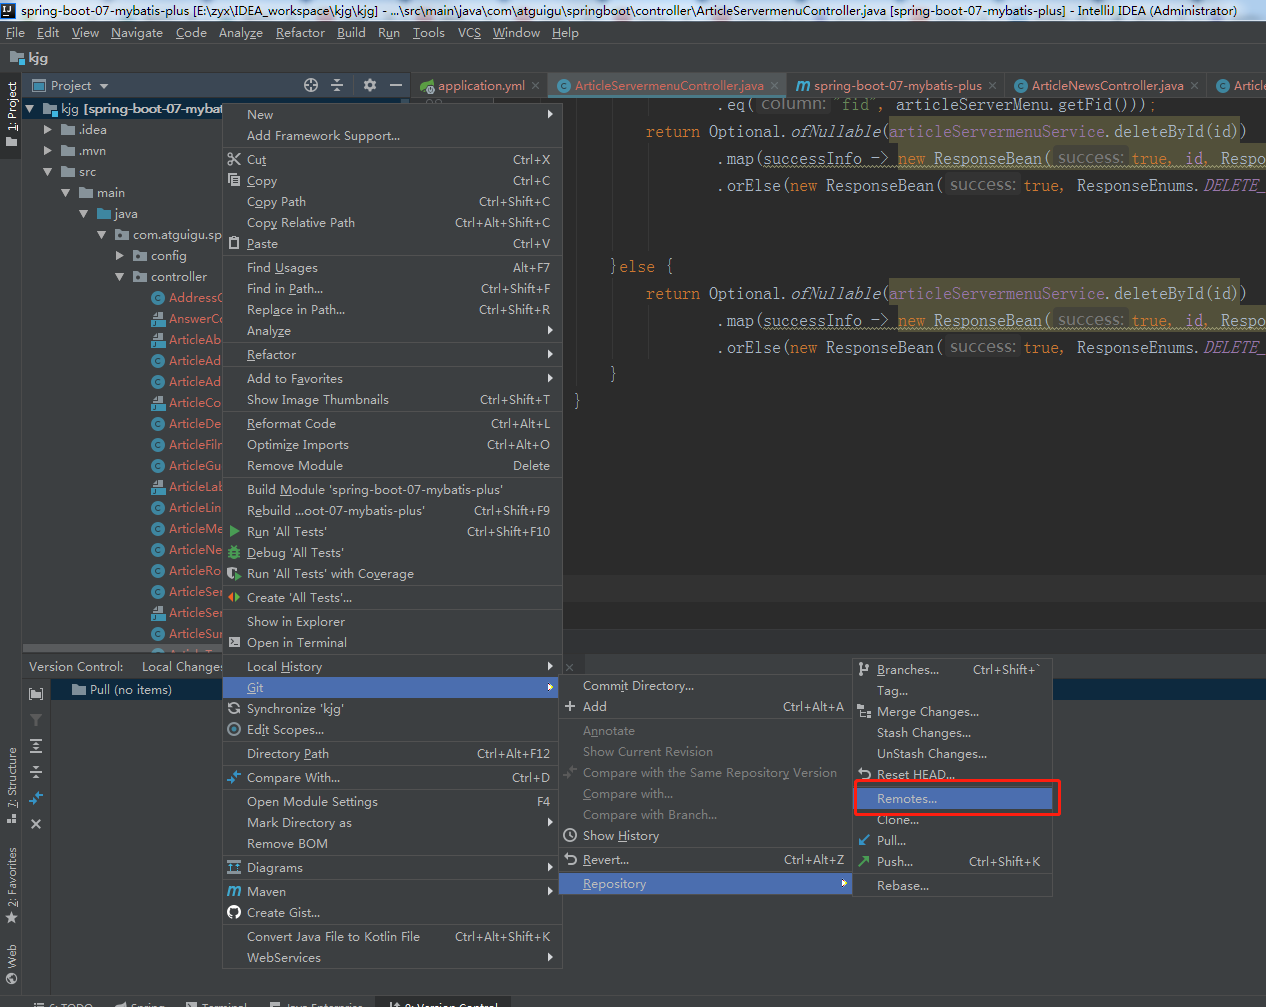Screen dimensions: 1266x1007
Task: Click the Debug bug icon in context menu
Action: point(234,552)
